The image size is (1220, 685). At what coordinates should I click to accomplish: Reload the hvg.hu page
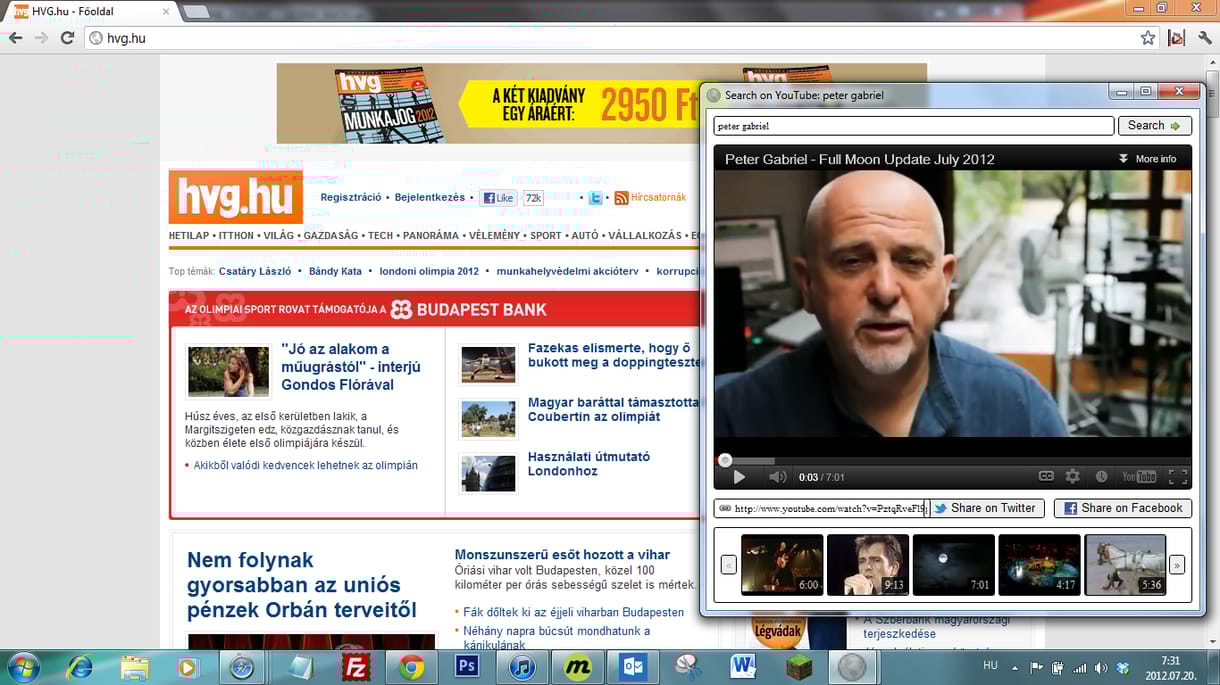(x=67, y=38)
